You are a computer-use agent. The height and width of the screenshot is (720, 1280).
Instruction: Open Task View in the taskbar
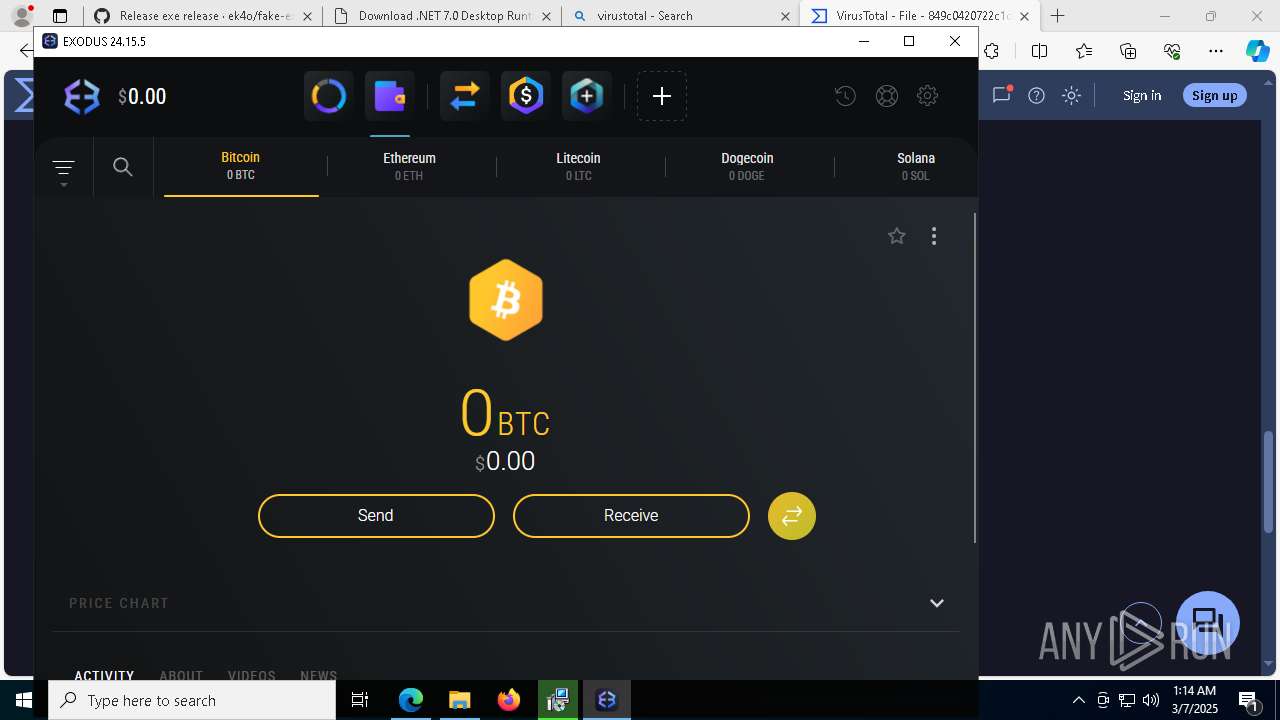[361, 700]
